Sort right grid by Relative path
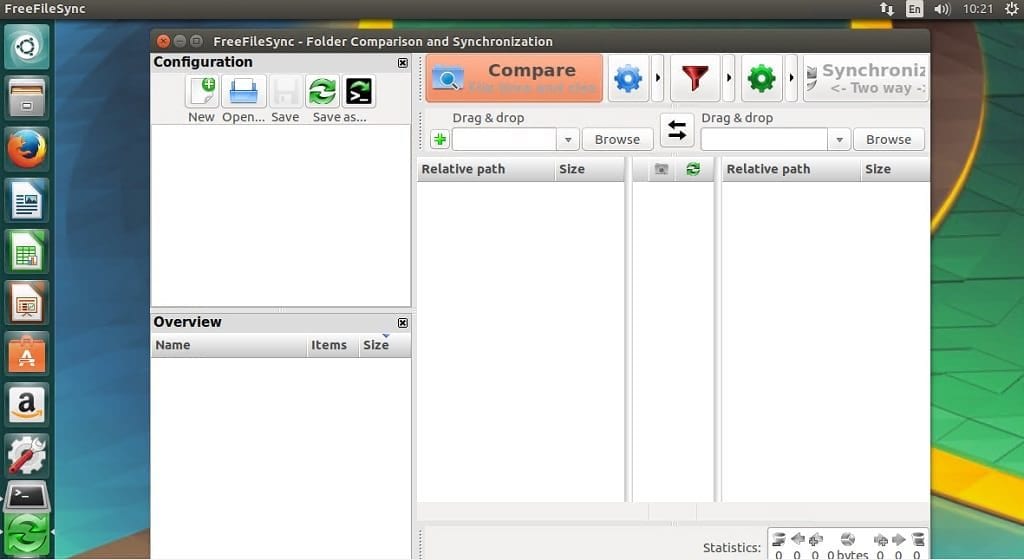The width and height of the screenshot is (1024, 560). click(791, 169)
